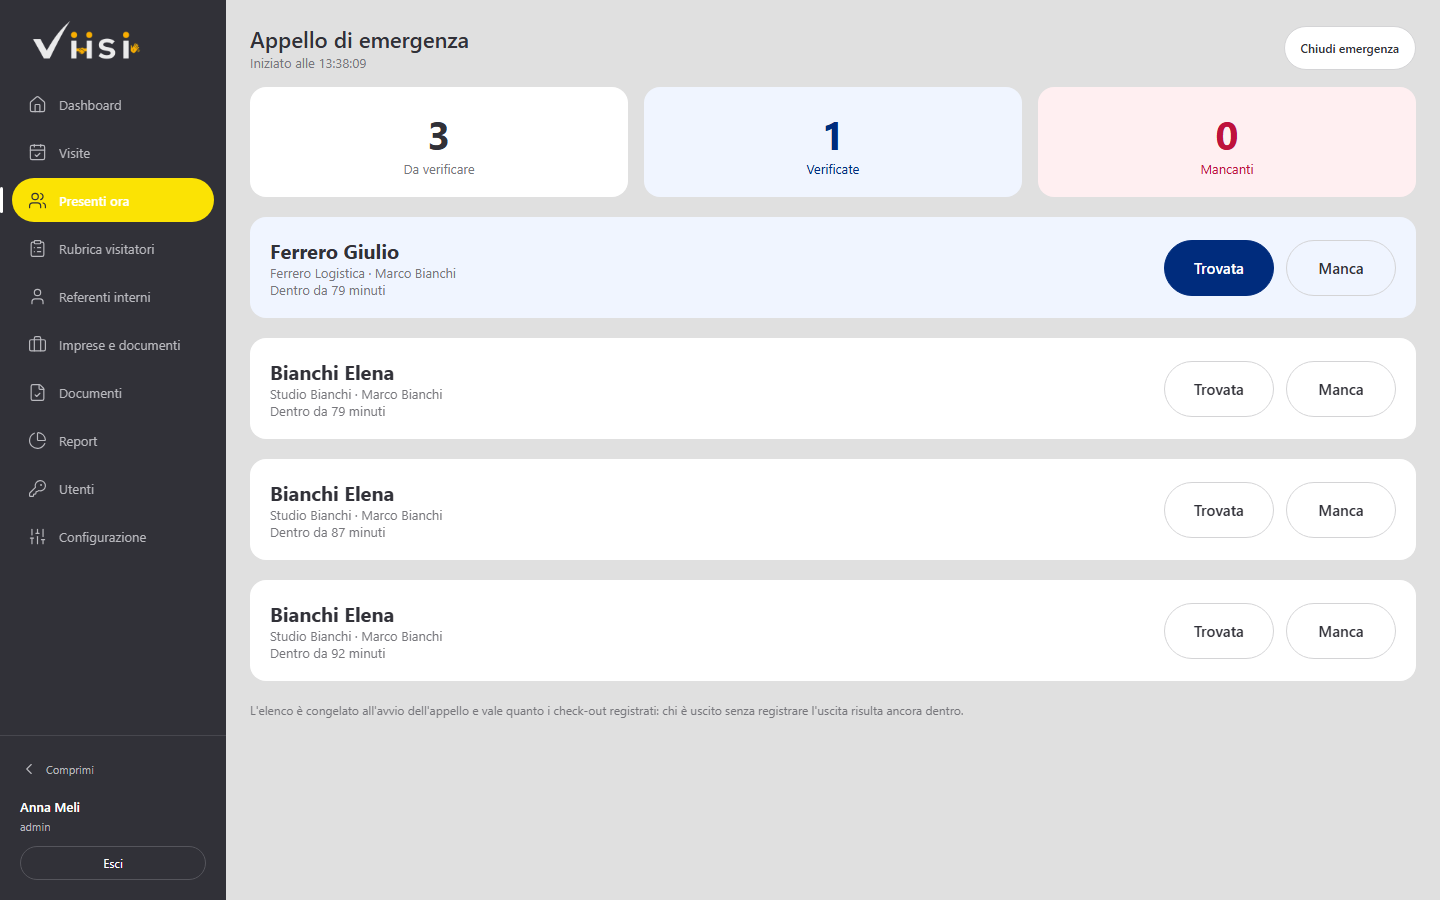Click the Verificate counter card
Screen dimensions: 1440x900
(x=833, y=142)
